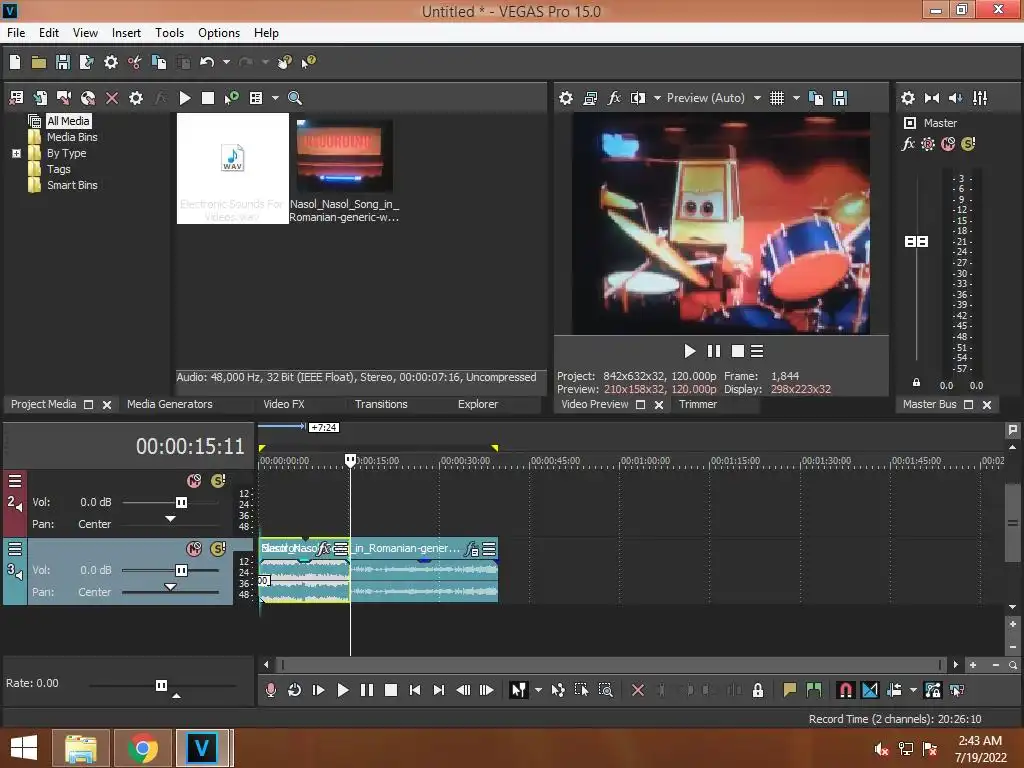Switch to the Transitions tab
The width and height of the screenshot is (1024, 768).
(381, 404)
